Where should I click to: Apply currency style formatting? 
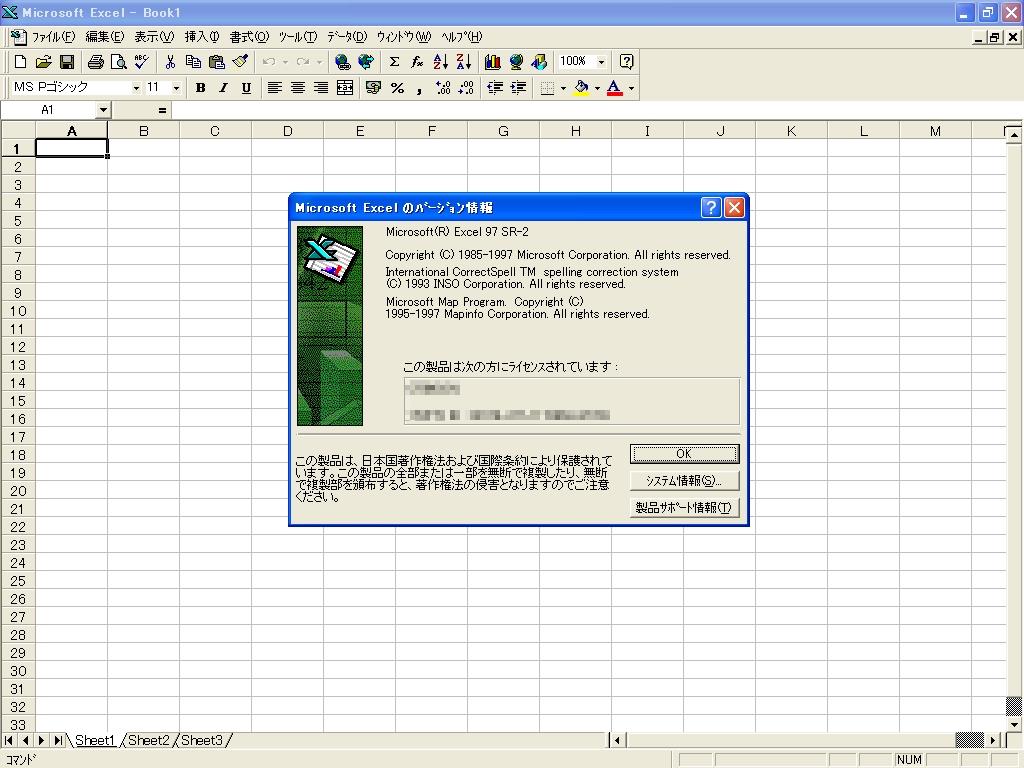click(374, 88)
